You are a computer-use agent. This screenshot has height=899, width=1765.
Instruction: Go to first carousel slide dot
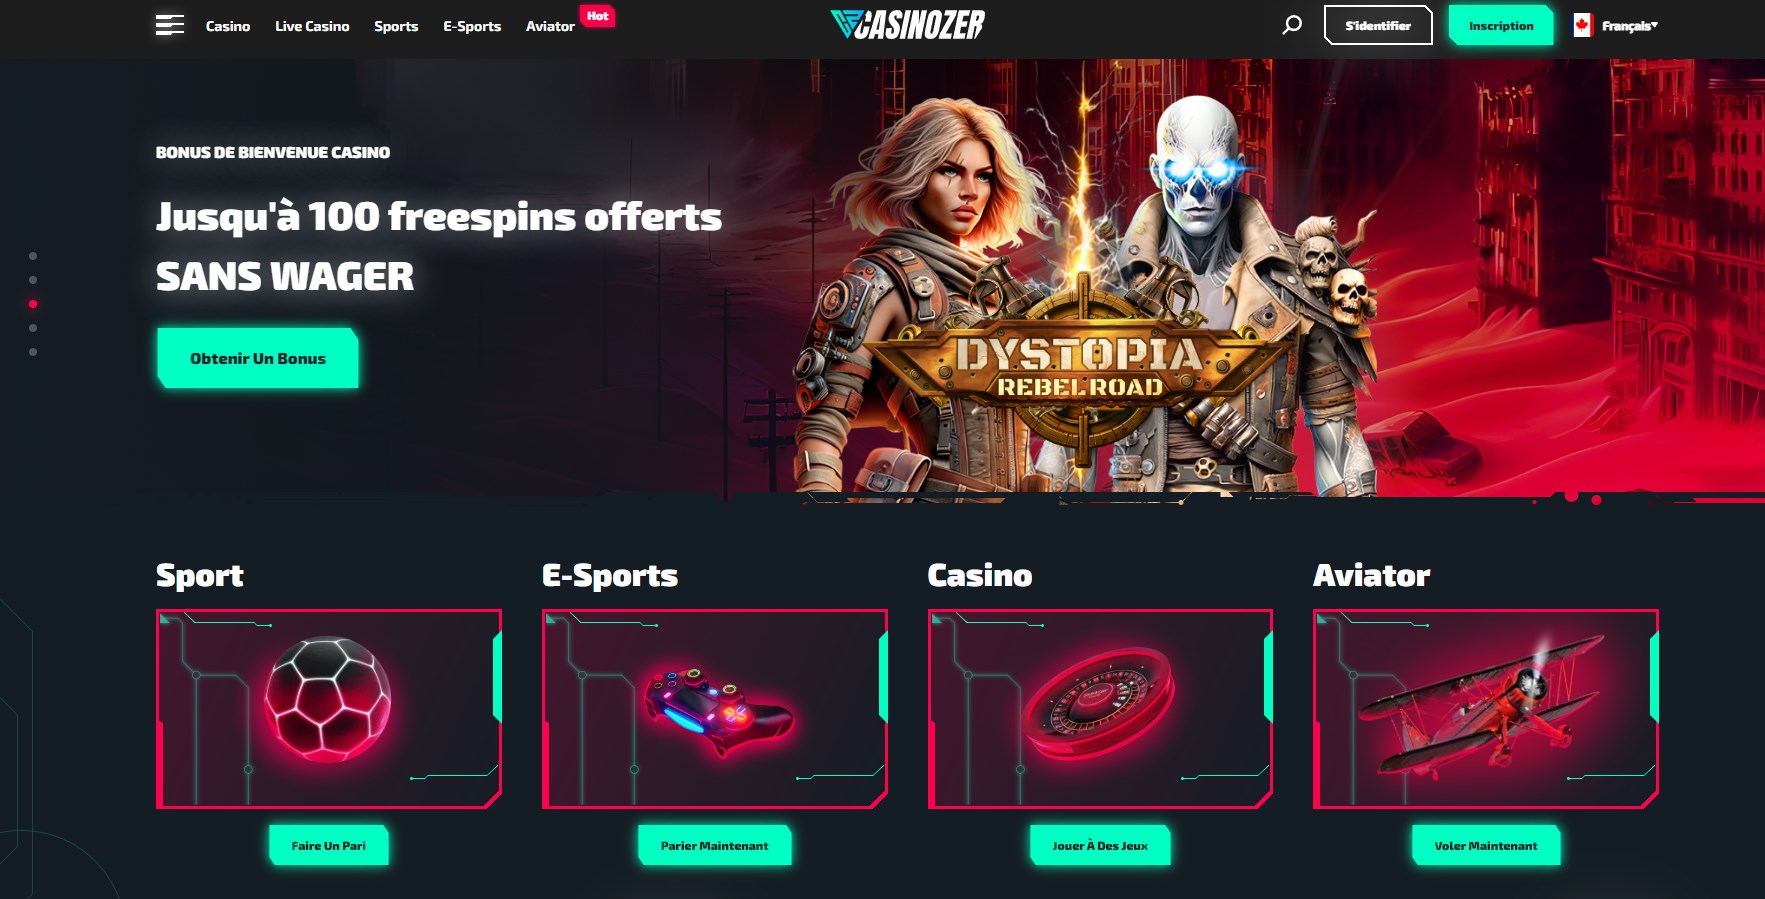click(33, 256)
